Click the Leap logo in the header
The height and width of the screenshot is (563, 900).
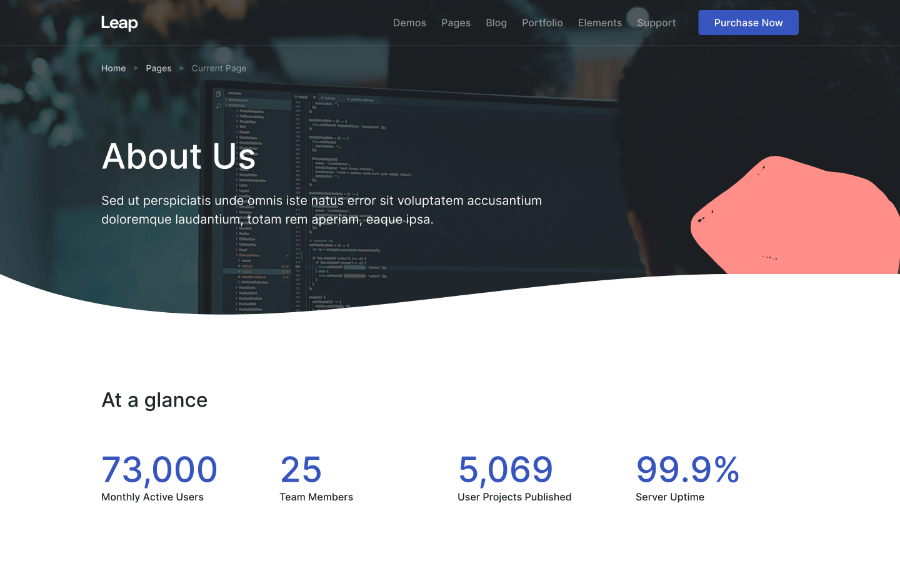(119, 23)
